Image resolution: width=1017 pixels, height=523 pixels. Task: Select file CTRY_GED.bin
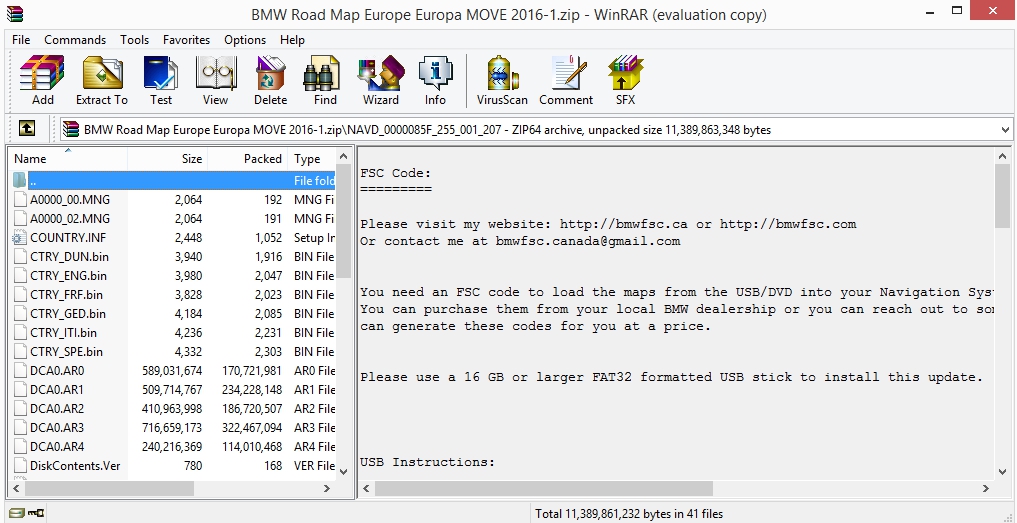tap(68, 313)
